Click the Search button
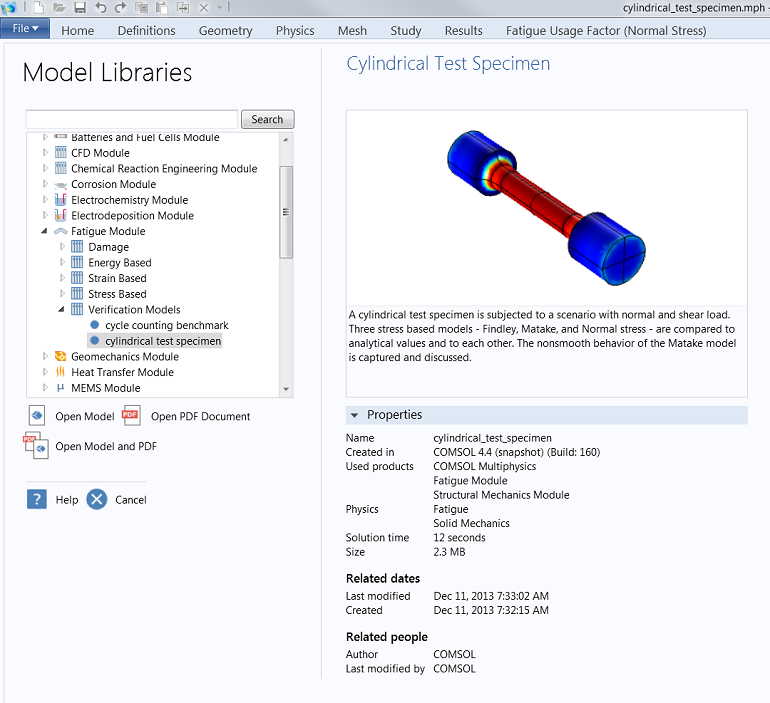The width and height of the screenshot is (770, 703). (x=267, y=119)
